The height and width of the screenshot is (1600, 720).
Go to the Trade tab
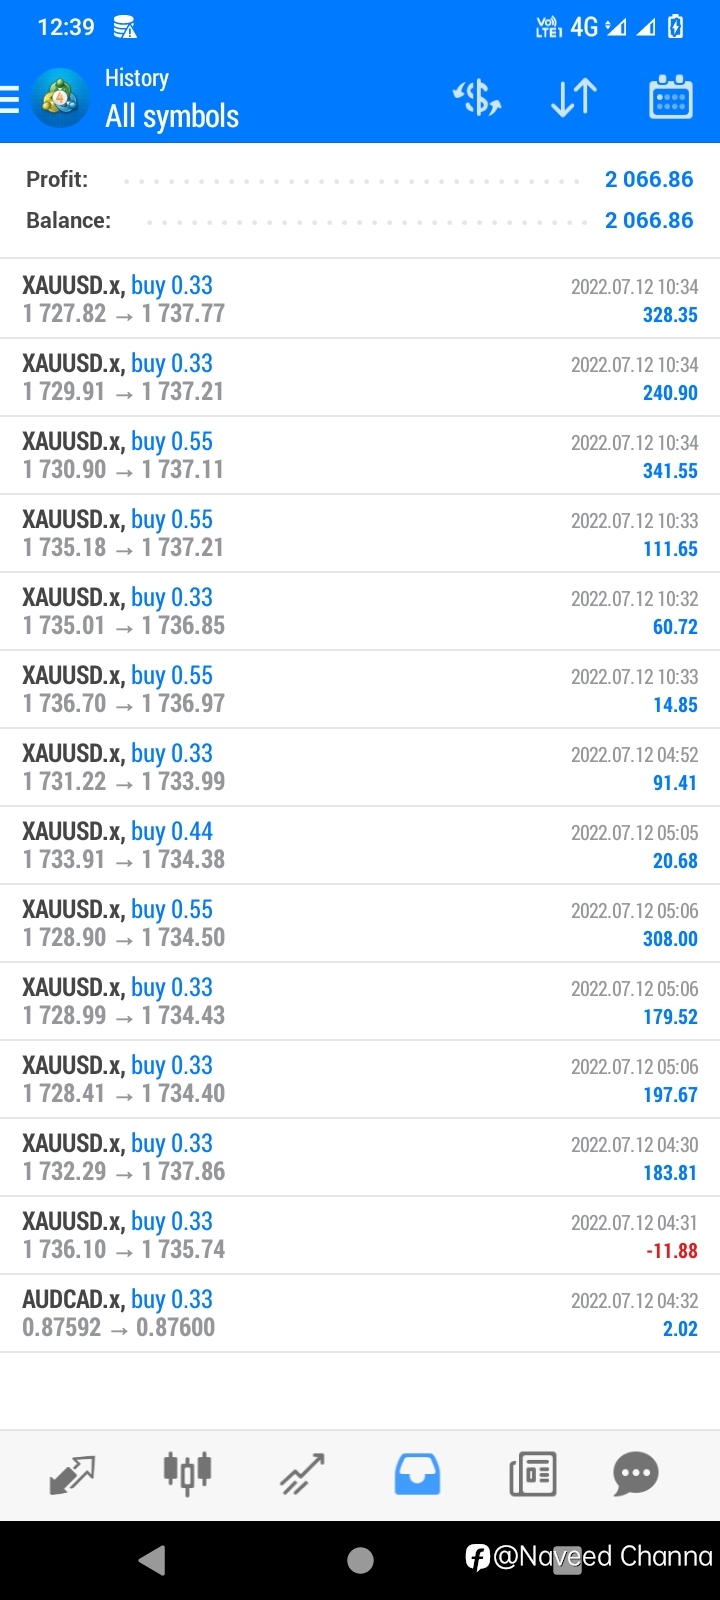[302, 1474]
